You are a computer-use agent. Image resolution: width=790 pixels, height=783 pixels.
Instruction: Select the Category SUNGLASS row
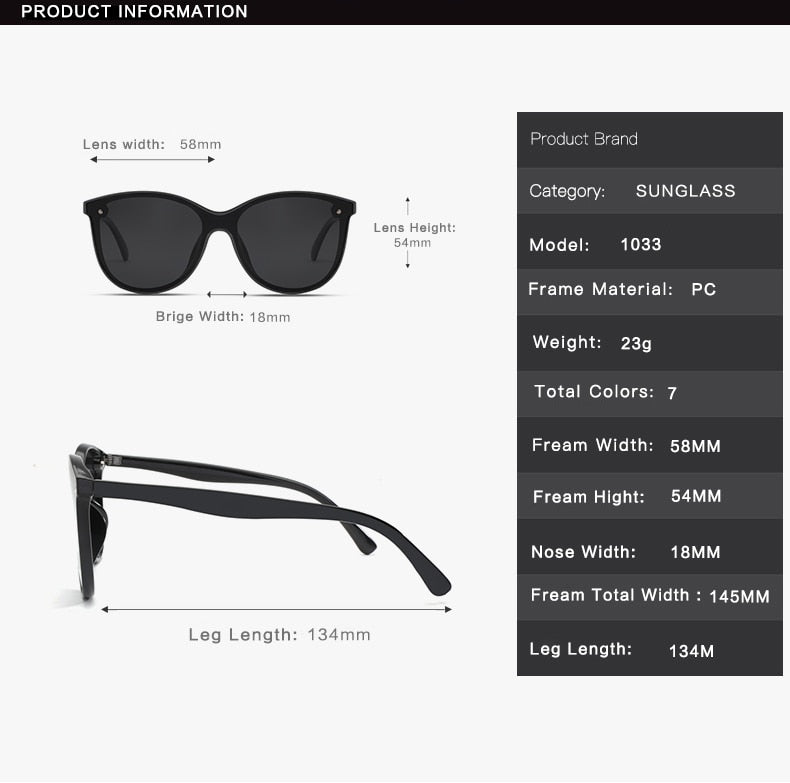649,191
